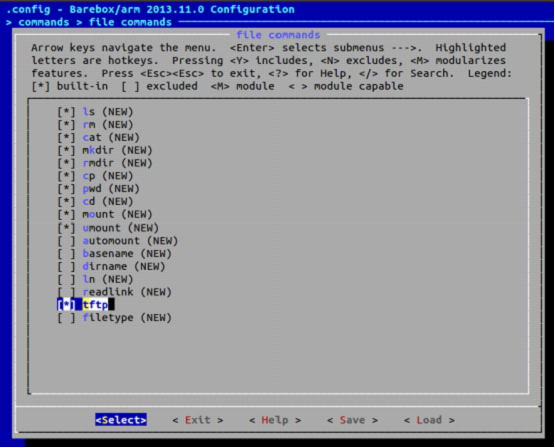
Task: Select the 'basename (NEW)' entry label
Action: (x=127, y=254)
